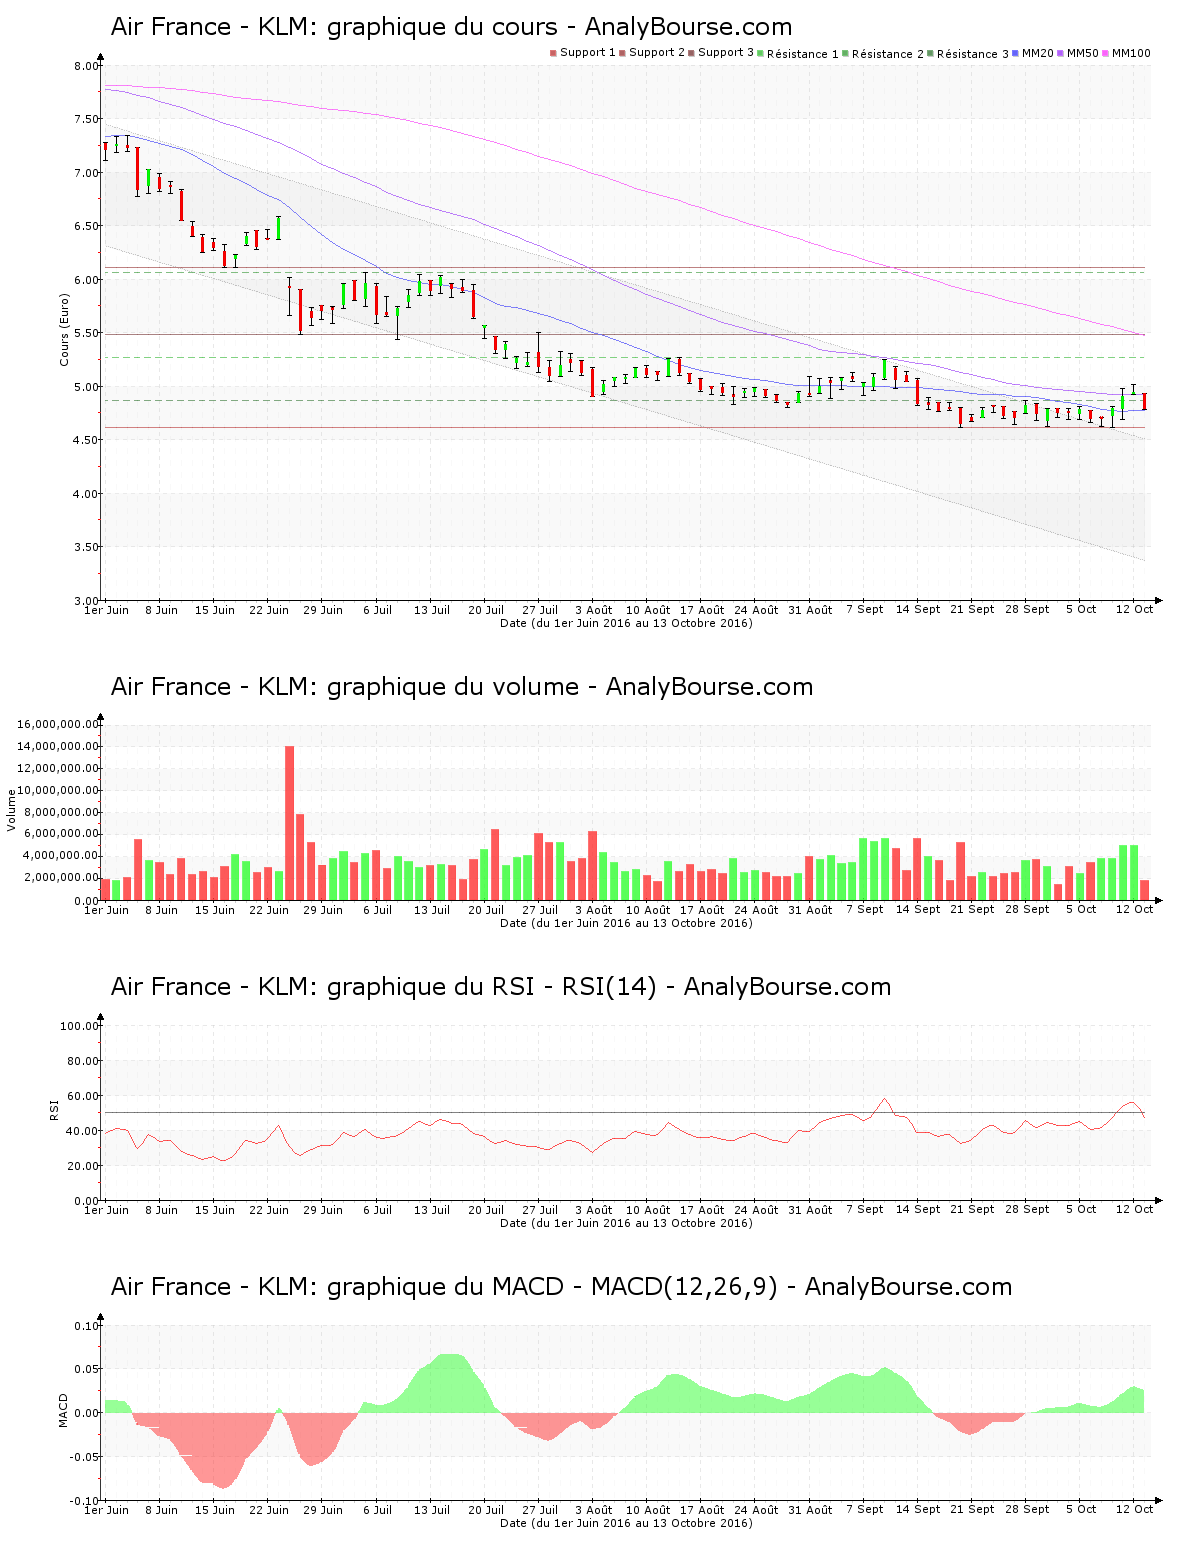The image size is (1200, 1550).
Task: Select the Support 3 legend label
Action: (x=726, y=53)
